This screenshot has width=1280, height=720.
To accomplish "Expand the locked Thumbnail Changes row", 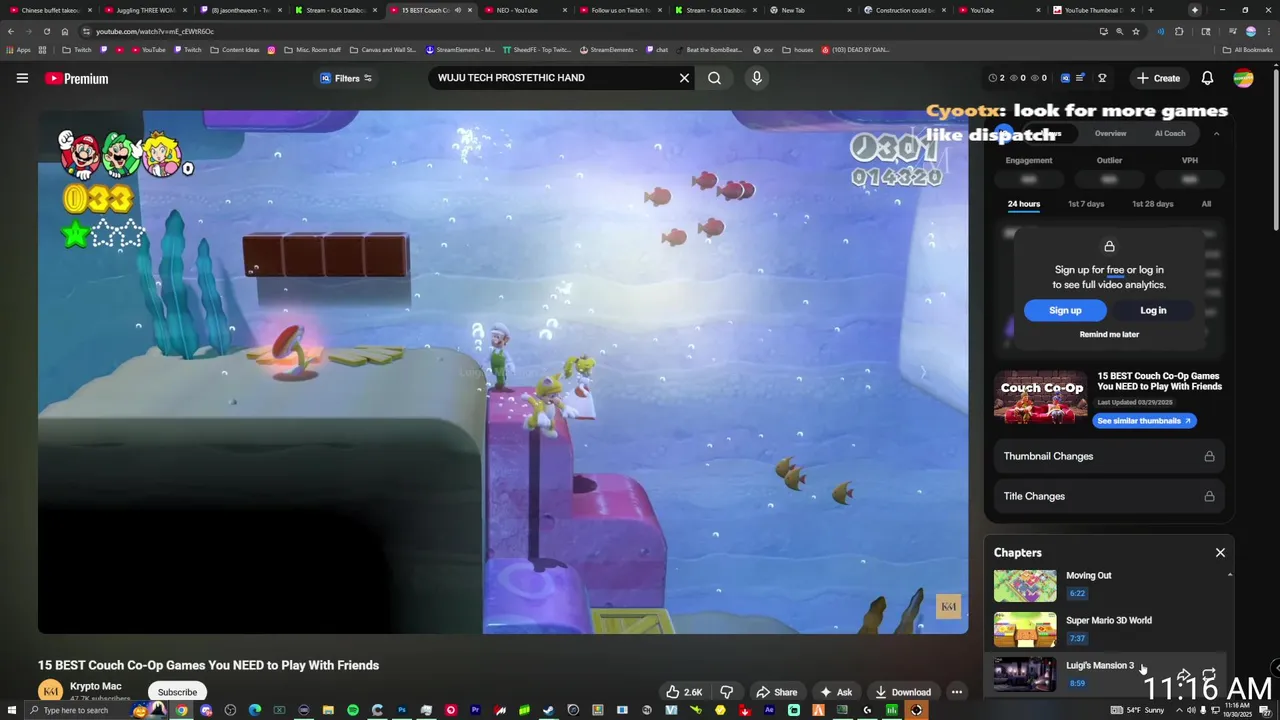I will tap(1109, 456).
